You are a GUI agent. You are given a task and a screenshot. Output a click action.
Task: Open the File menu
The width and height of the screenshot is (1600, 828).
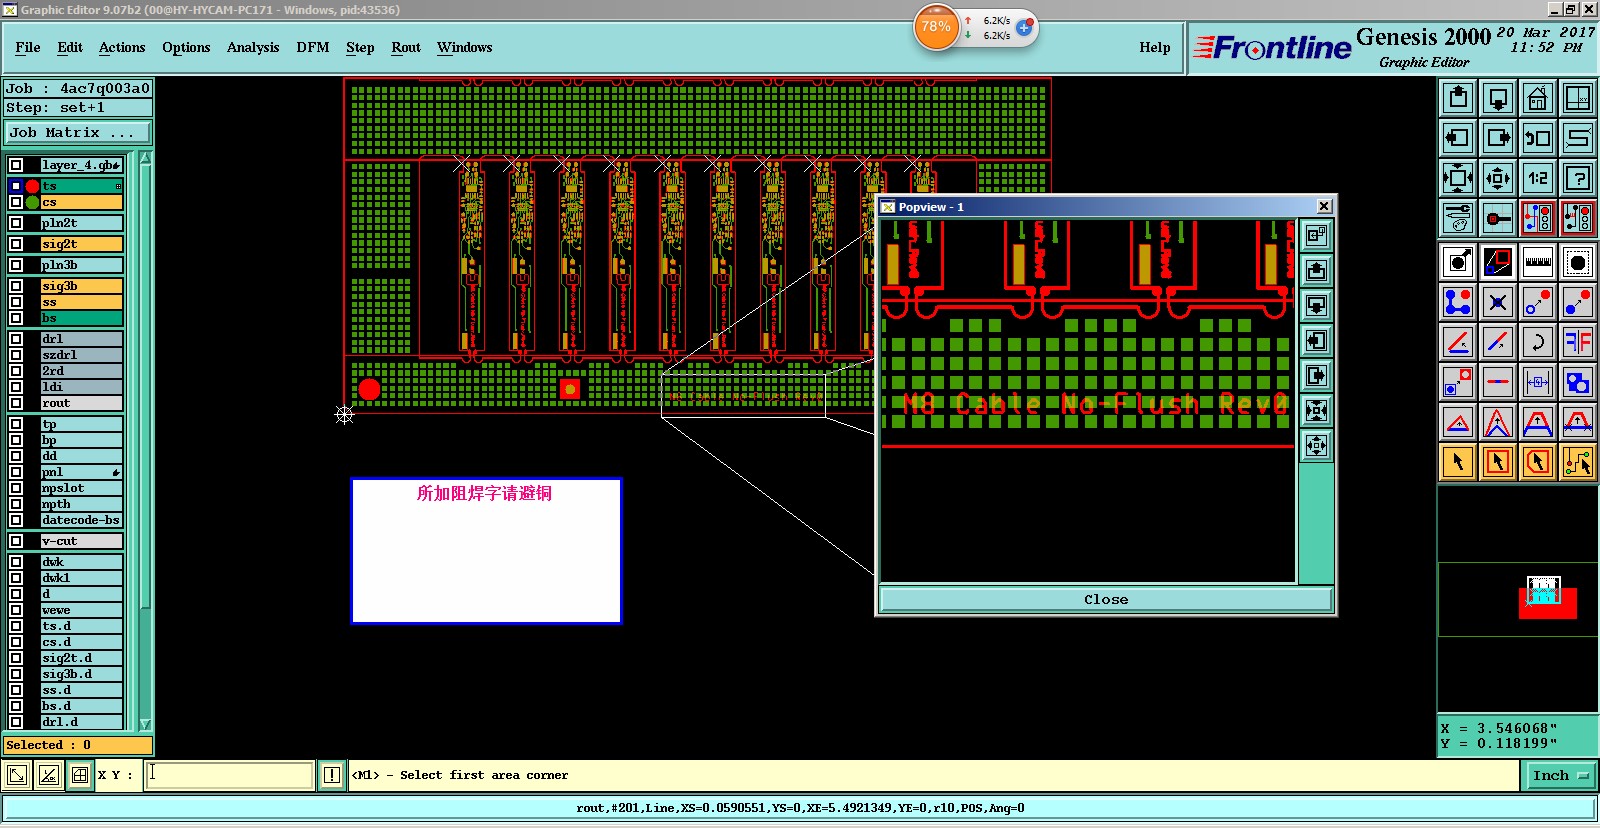pos(28,47)
